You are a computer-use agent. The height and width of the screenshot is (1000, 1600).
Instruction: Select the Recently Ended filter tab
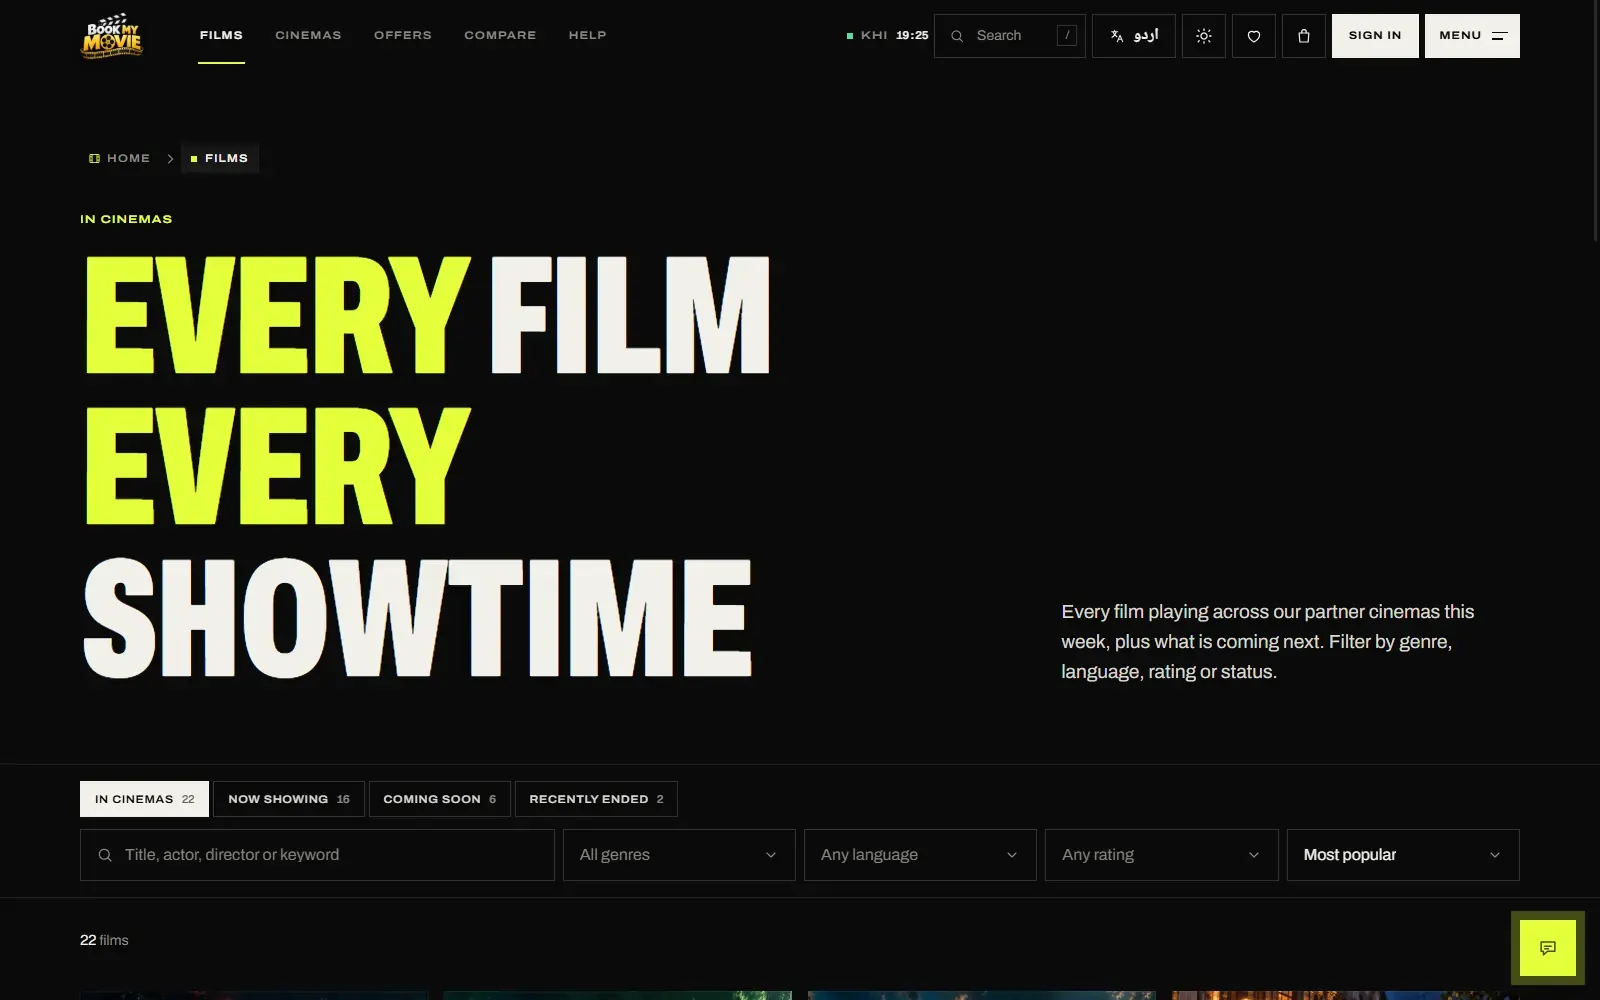click(x=596, y=799)
